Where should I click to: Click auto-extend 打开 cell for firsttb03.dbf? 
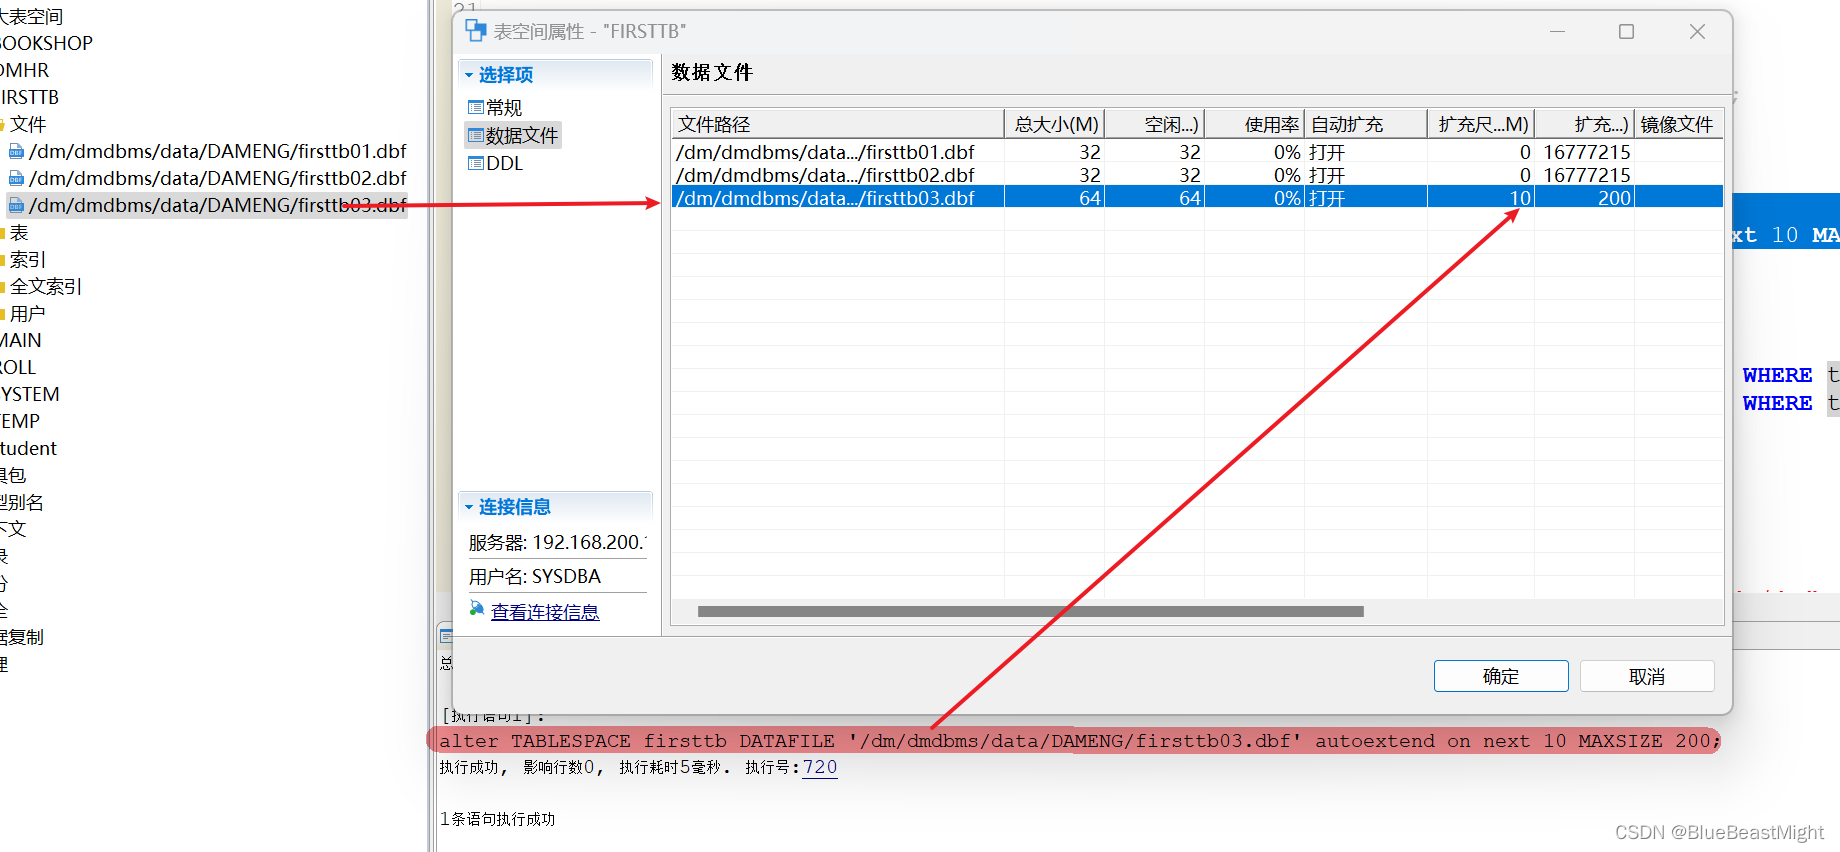(x=1366, y=198)
